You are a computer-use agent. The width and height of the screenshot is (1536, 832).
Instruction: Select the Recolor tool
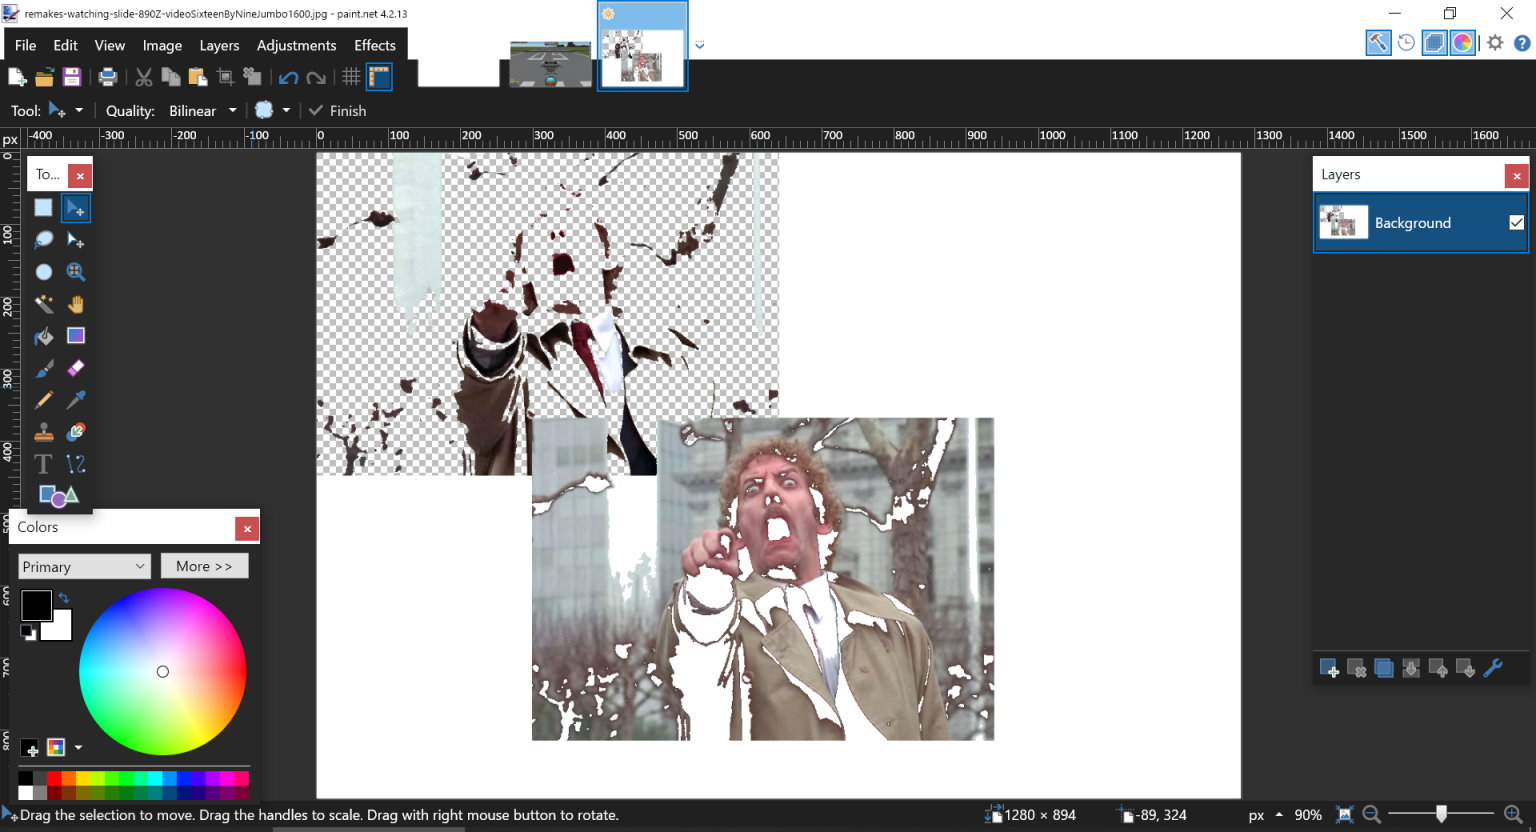coord(75,432)
